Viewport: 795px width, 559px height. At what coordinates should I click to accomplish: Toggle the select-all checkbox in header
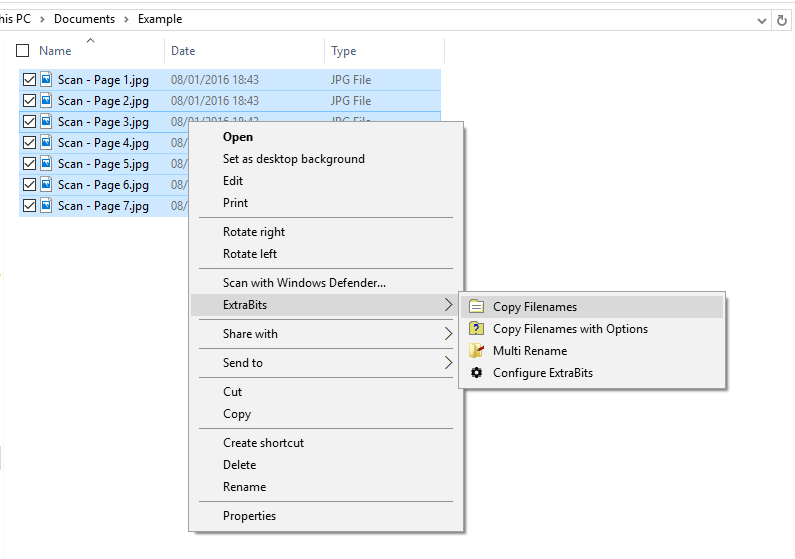coord(23,51)
